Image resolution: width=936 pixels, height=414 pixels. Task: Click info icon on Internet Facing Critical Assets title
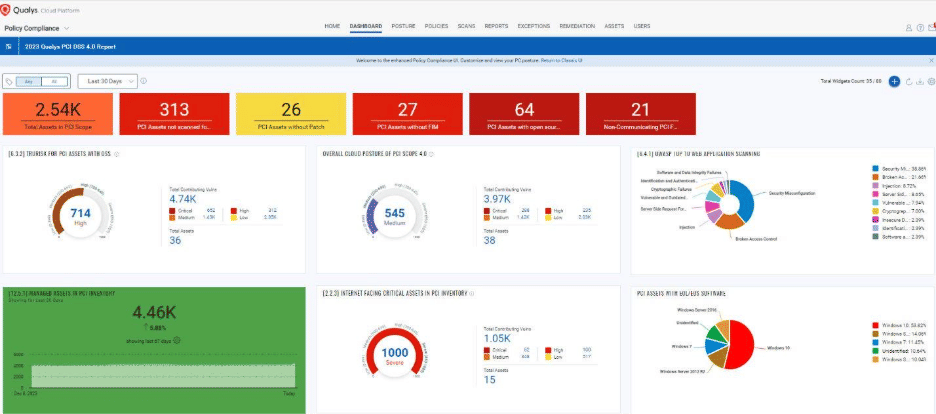click(472, 293)
